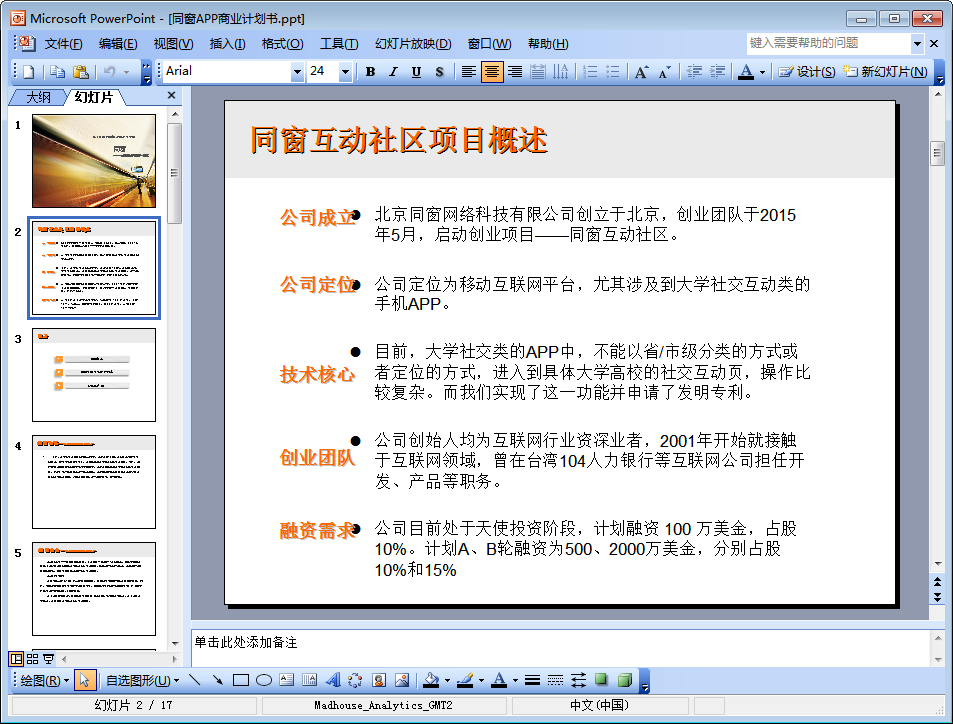The image size is (953, 724).
Task: Click the New document icon
Action: [29, 72]
